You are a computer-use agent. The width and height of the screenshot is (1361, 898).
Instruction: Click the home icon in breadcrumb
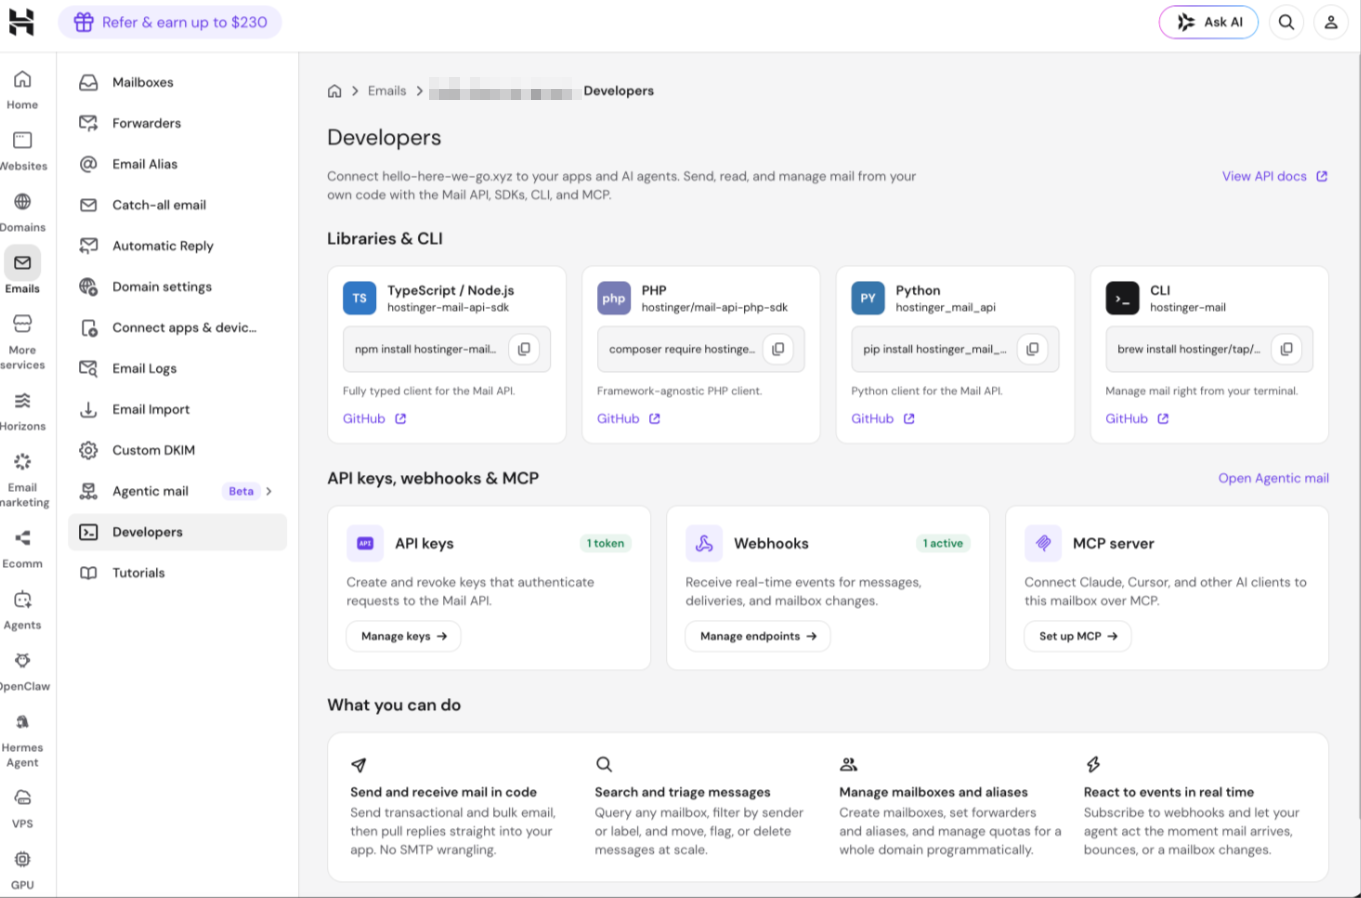pyautogui.click(x=335, y=91)
